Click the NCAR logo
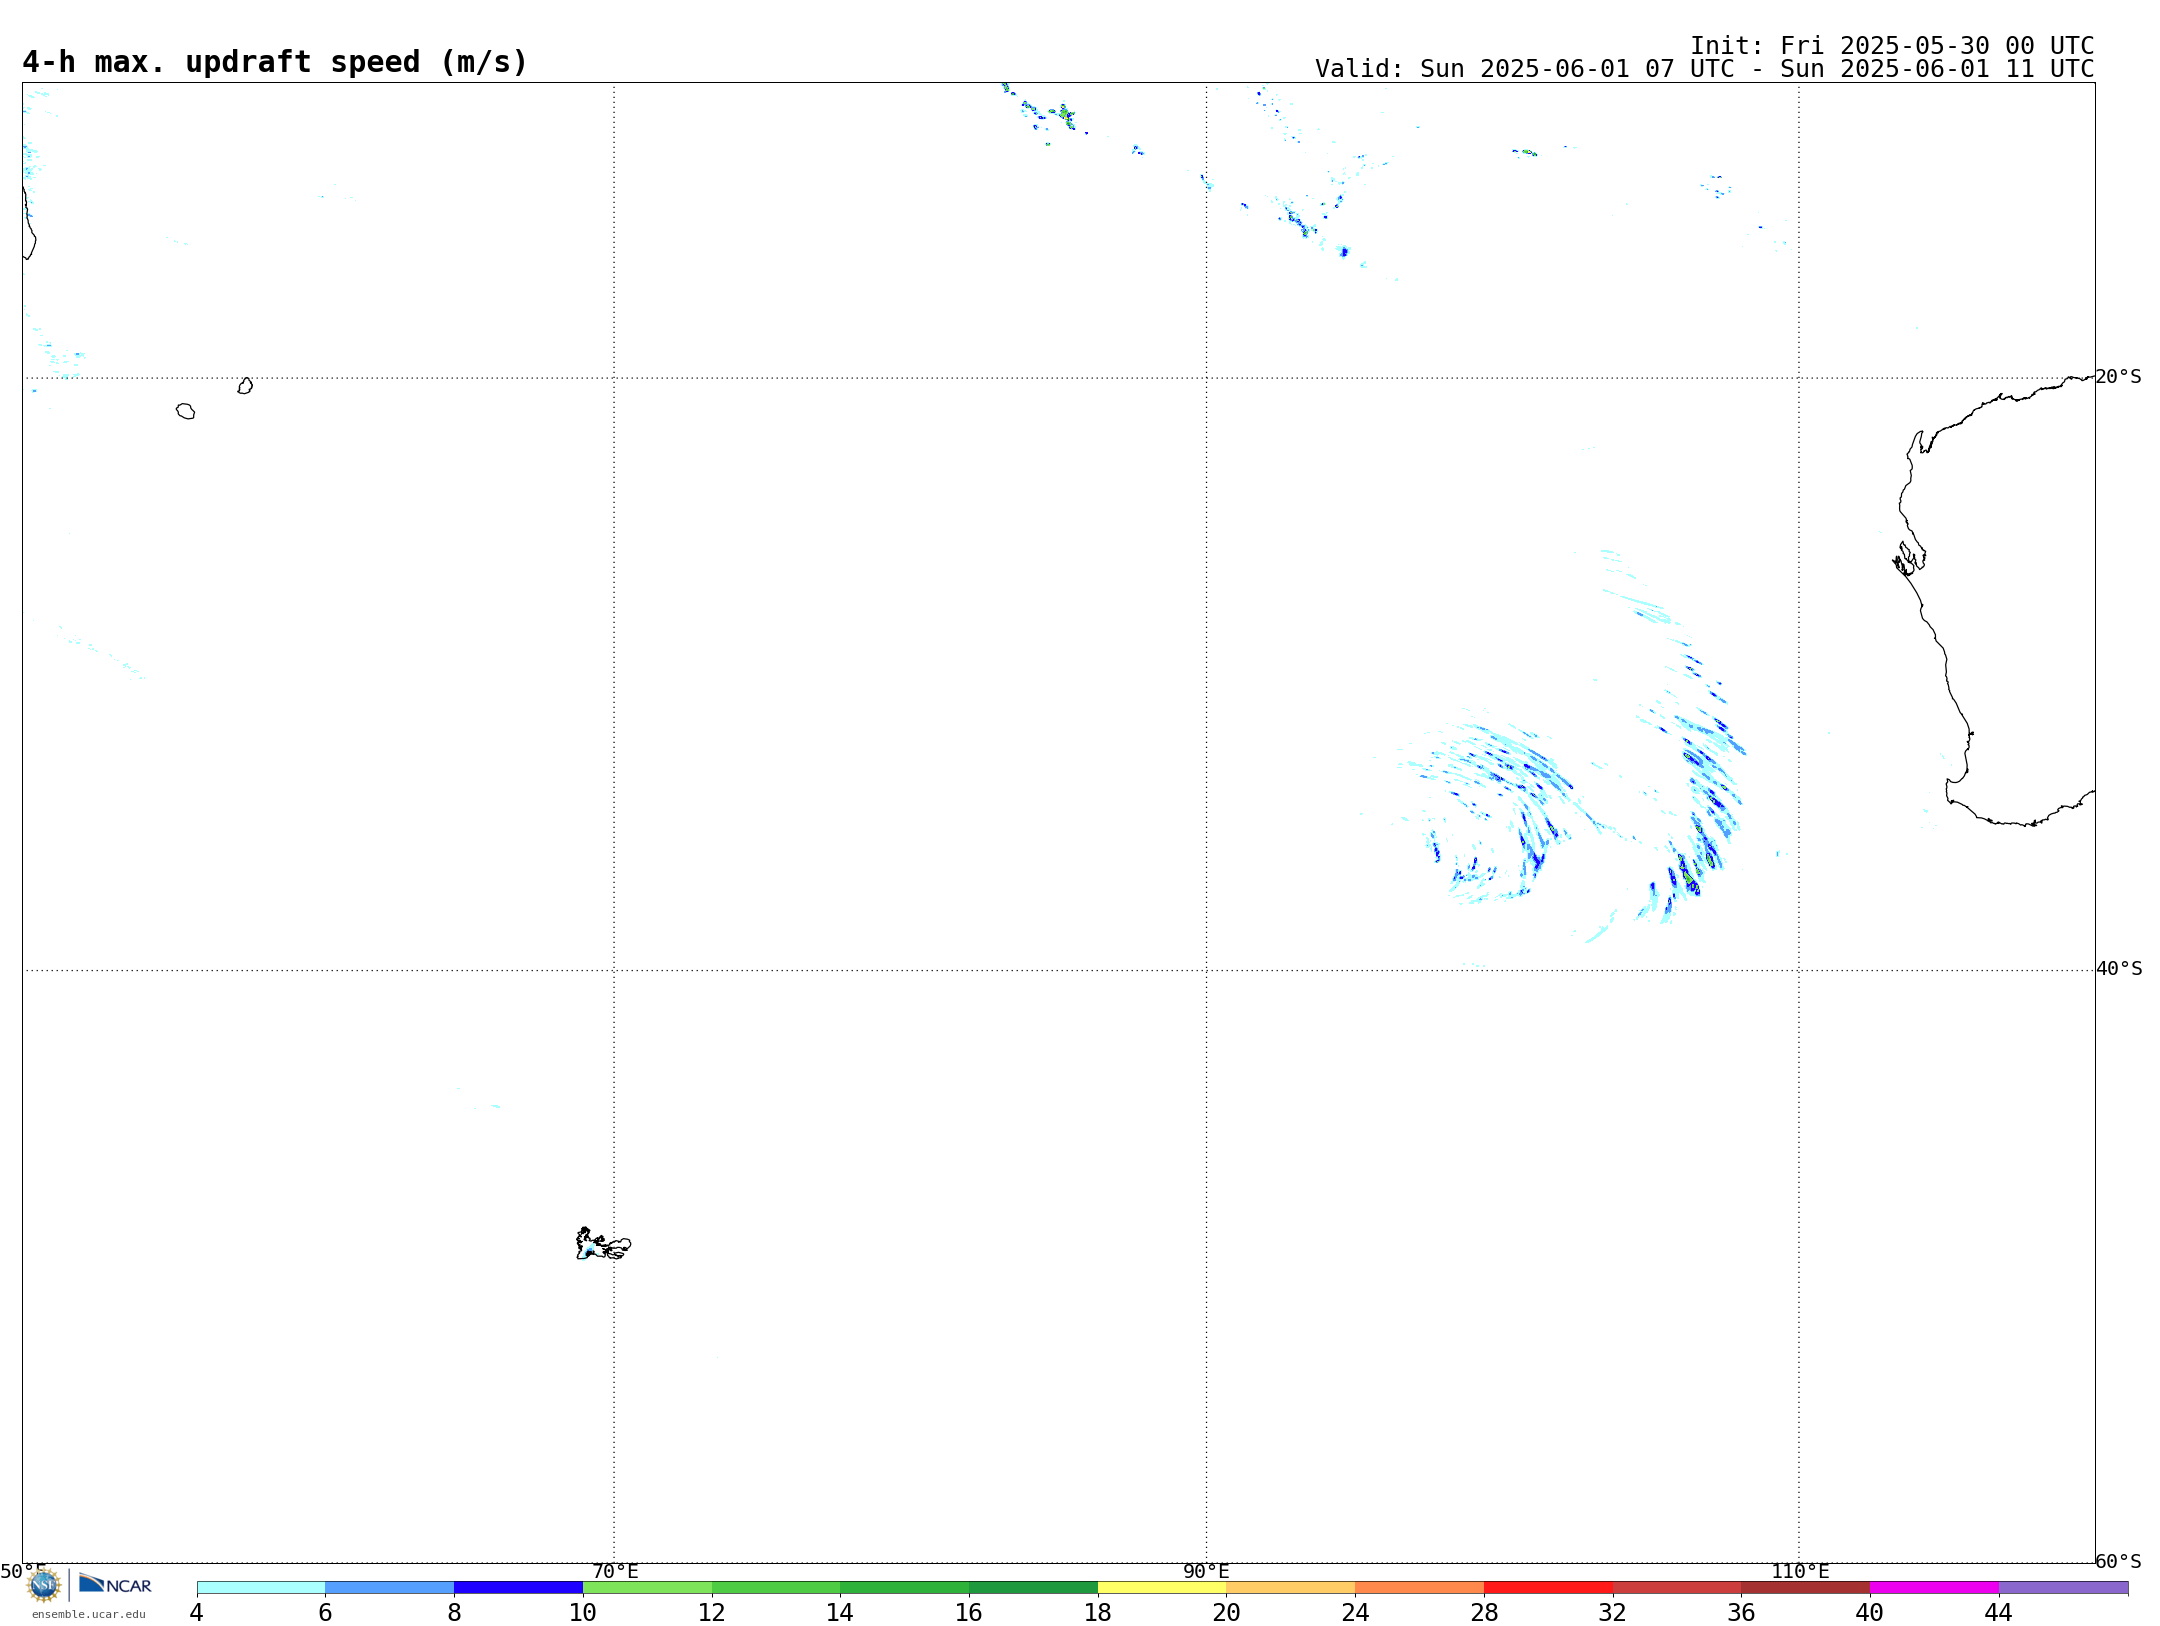 [115, 1584]
